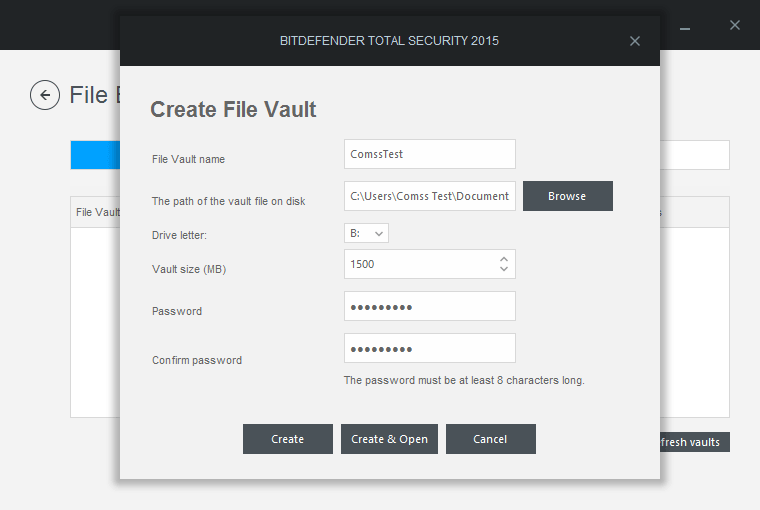Click the back arrow icon beside File heading
760x510 pixels.
click(x=45, y=95)
